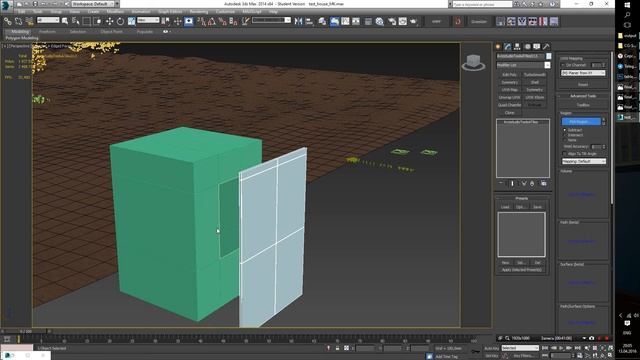The width and height of the screenshot is (640, 360).
Task: Open the Mapping Default dropdown
Action: (584, 161)
